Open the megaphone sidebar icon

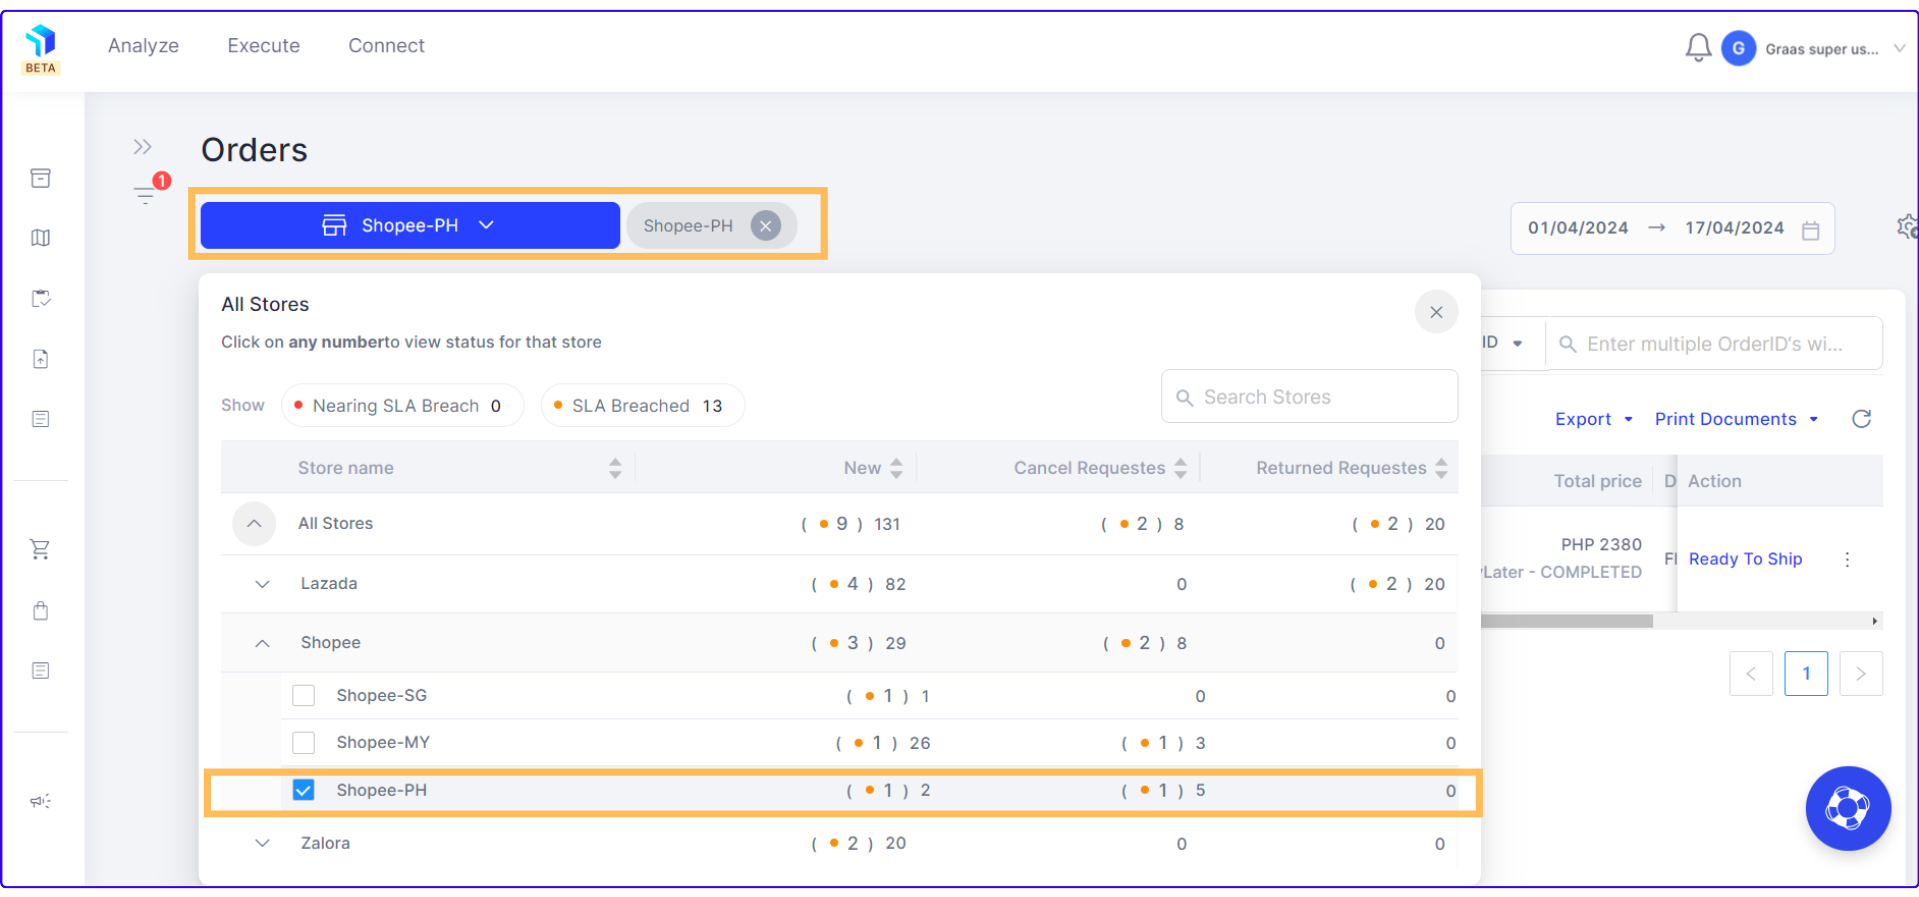(41, 801)
